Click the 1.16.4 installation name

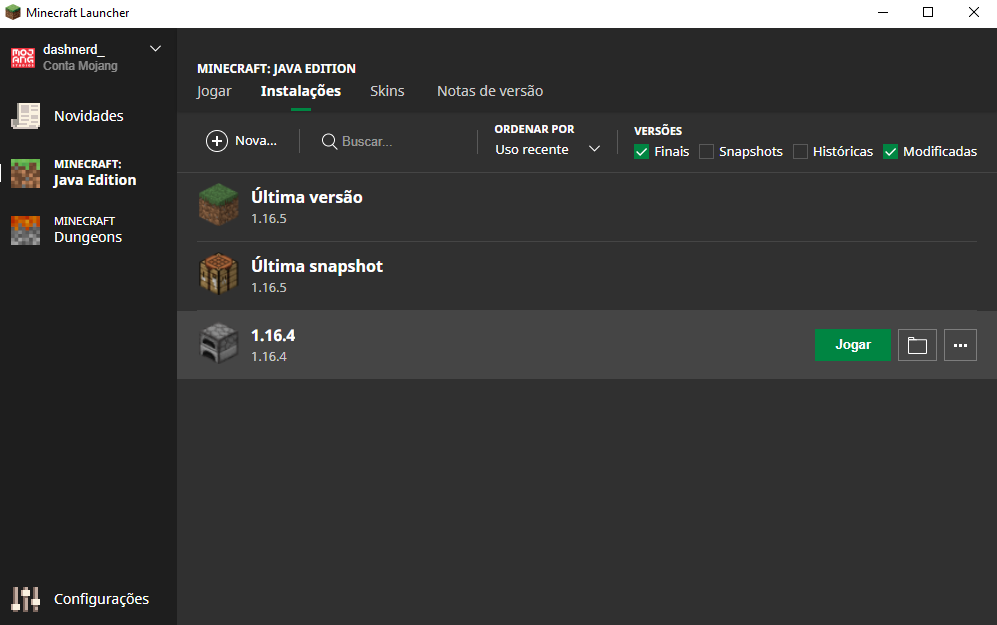coord(273,336)
